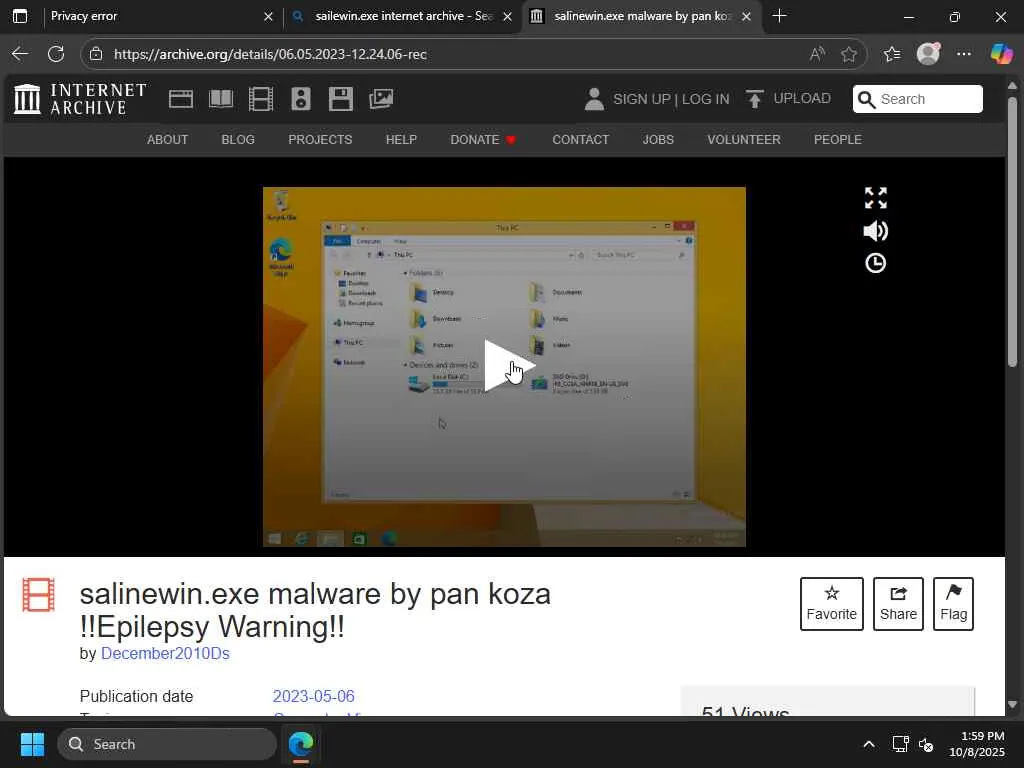Open the Audio speaker icon
1024x768 pixels.
[301, 99]
